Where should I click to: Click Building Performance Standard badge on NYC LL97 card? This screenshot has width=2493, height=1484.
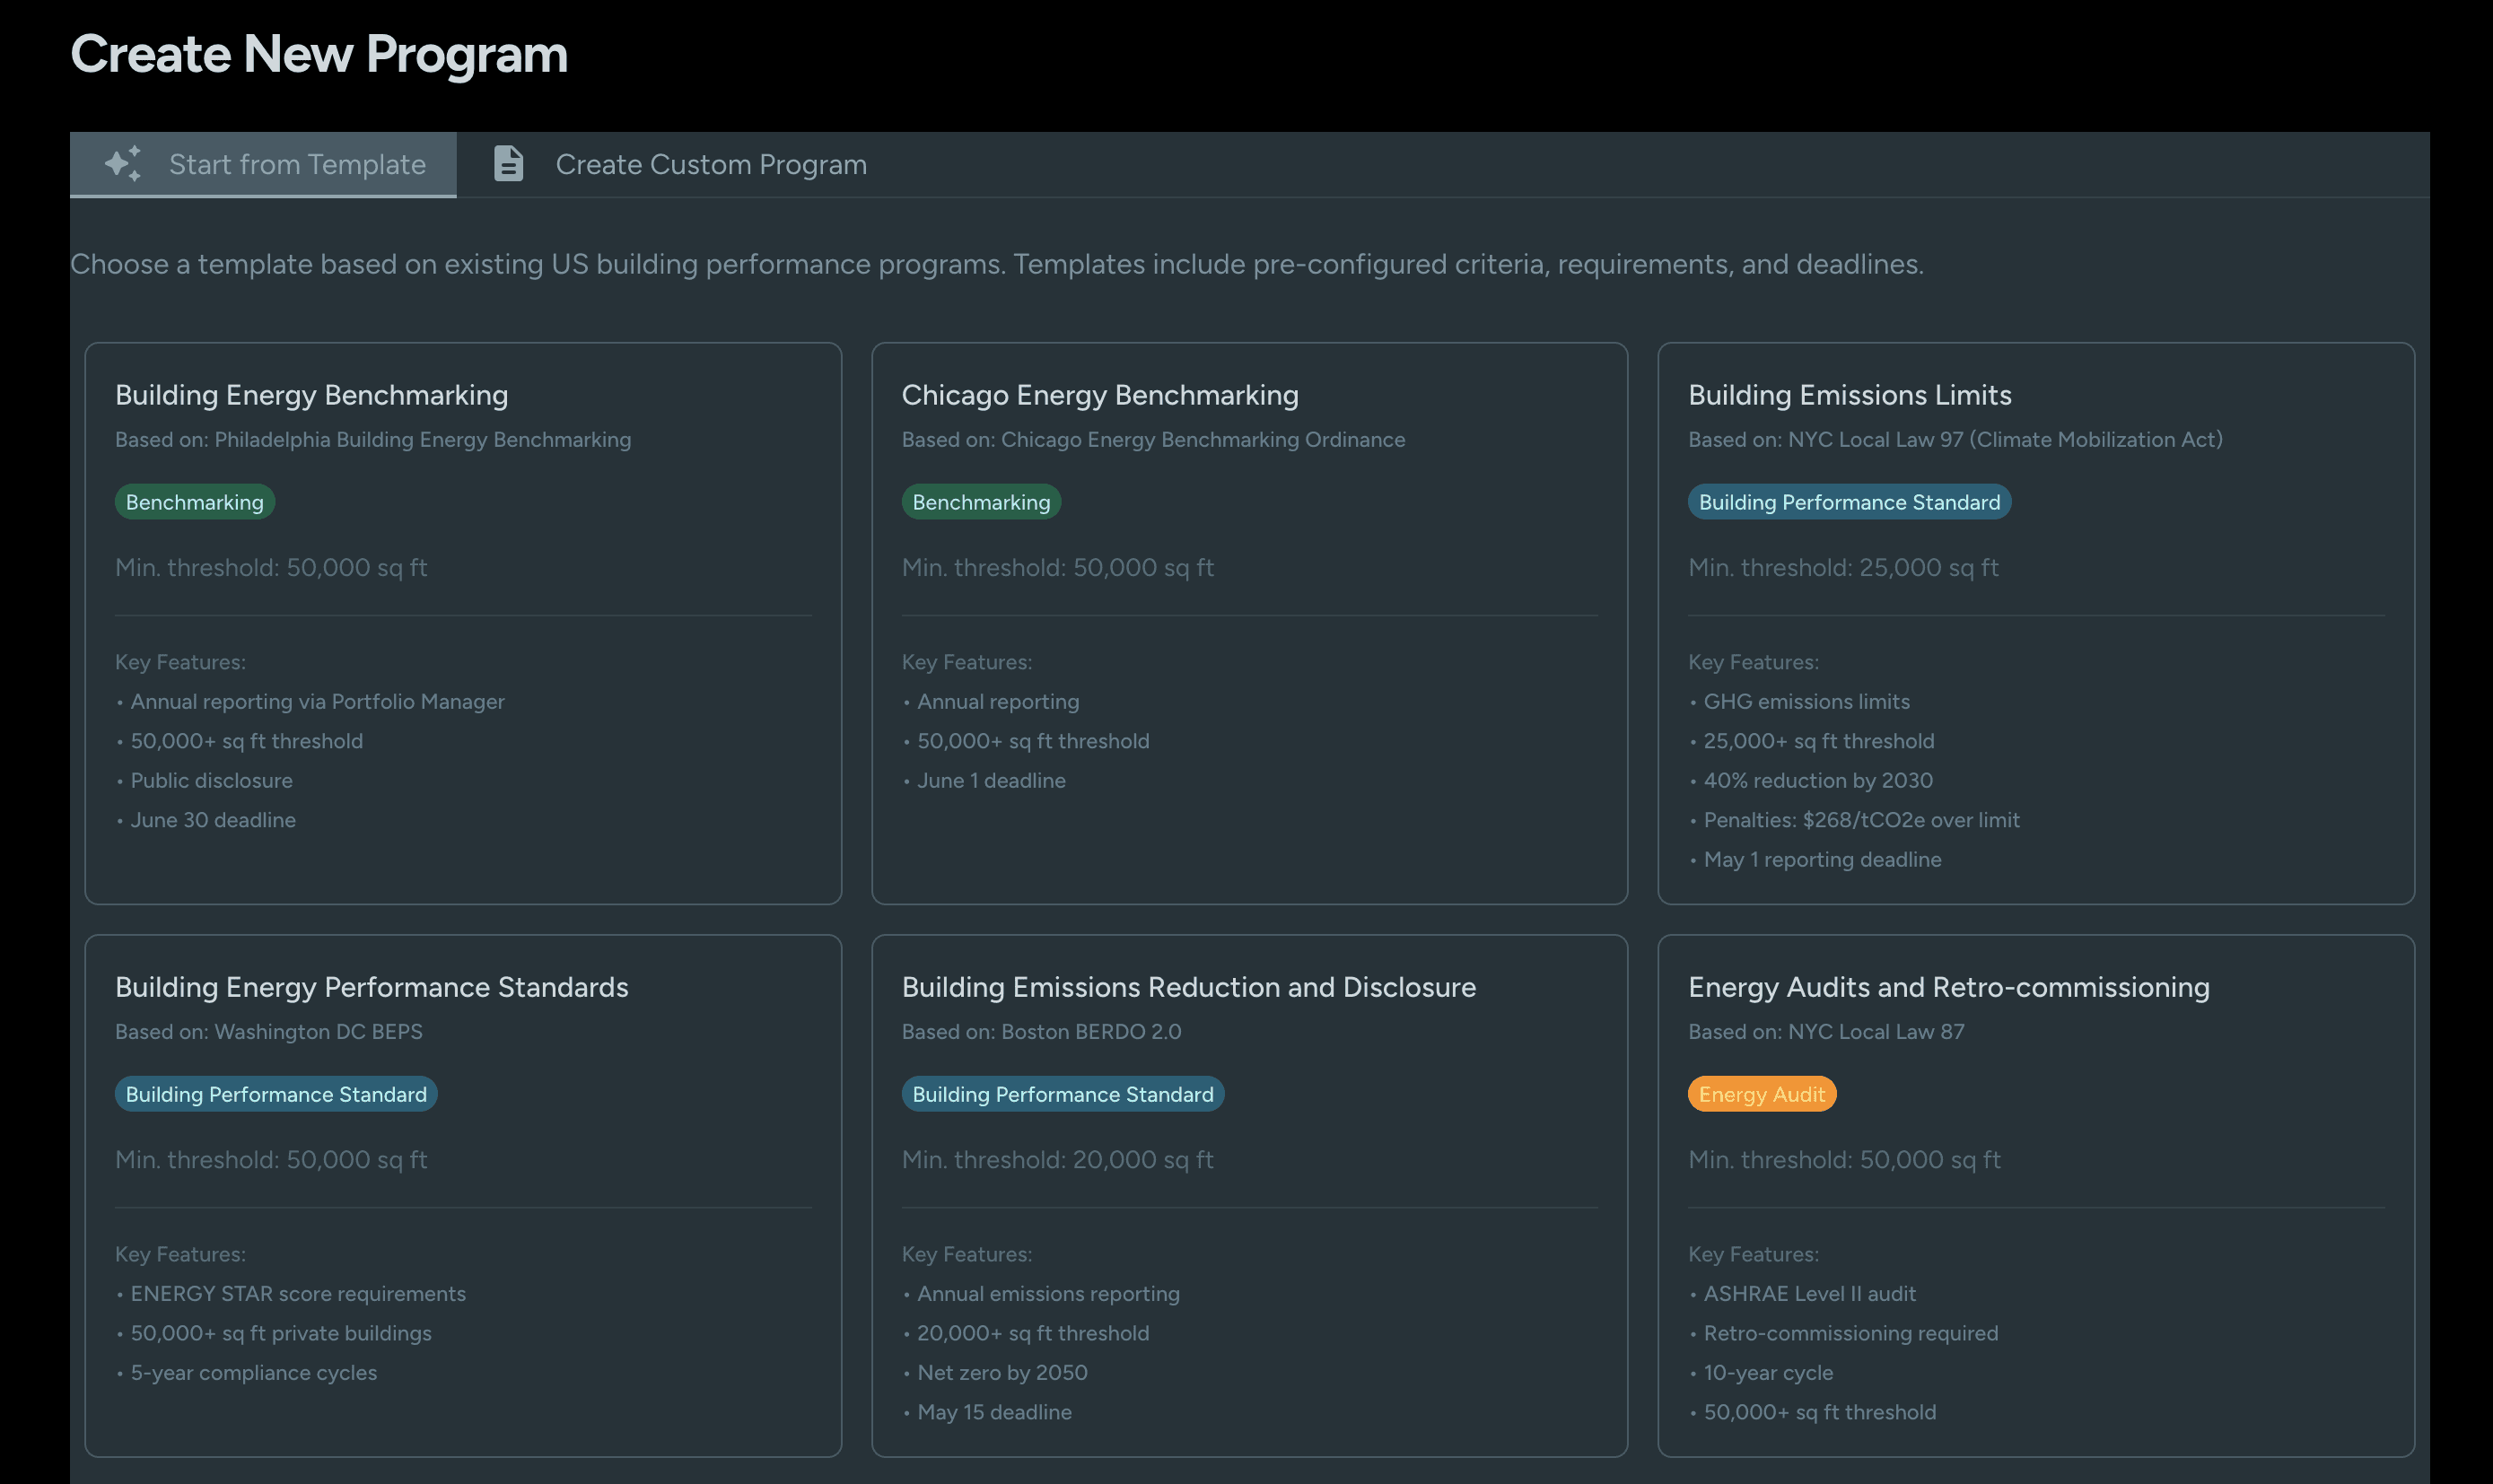coord(1848,502)
